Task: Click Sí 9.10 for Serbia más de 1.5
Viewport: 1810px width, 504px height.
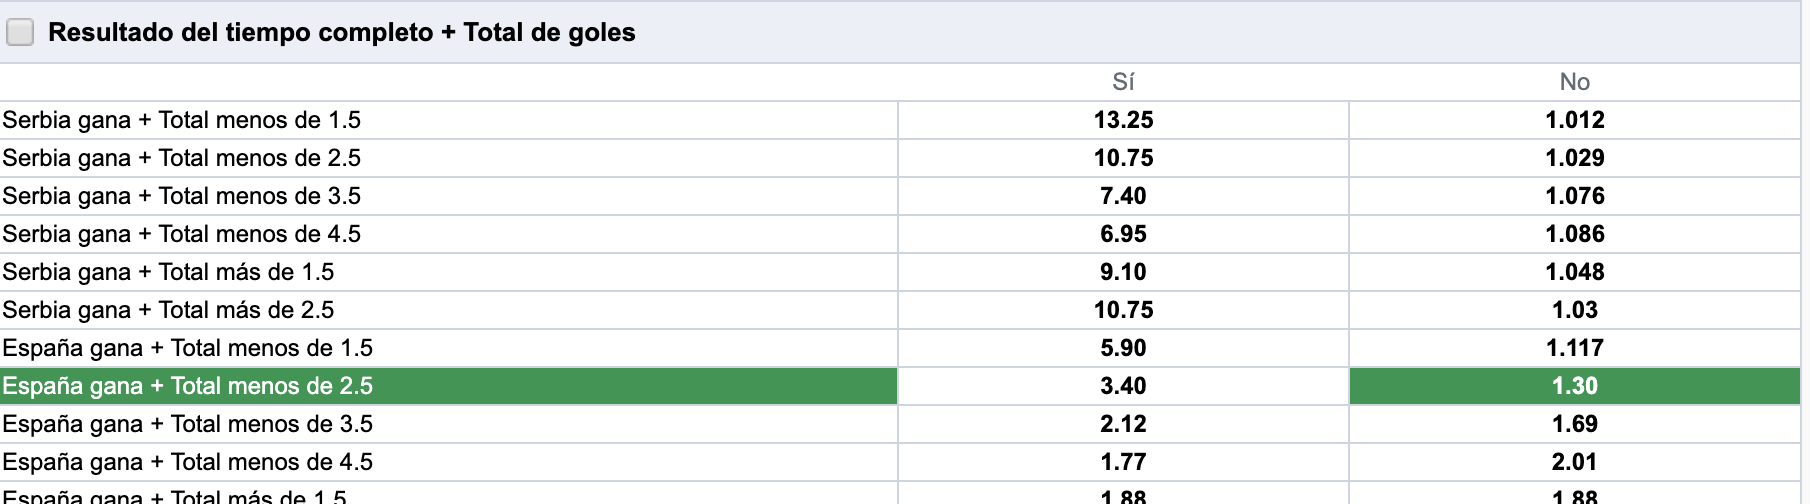Action: 1123,272
